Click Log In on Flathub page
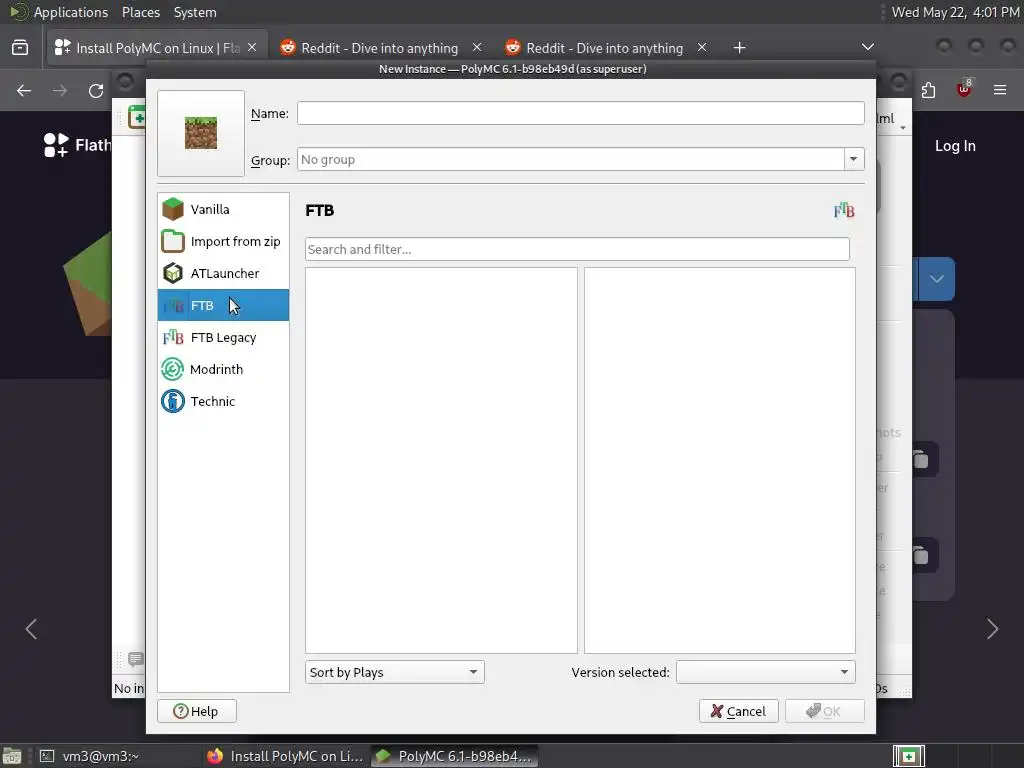The width and height of the screenshot is (1024, 768). click(x=955, y=146)
